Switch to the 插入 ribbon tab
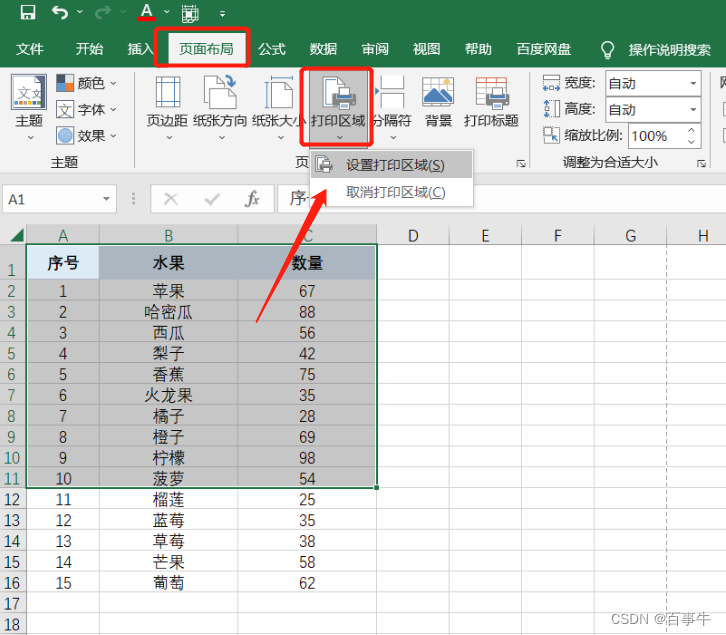 coord(141,49)
